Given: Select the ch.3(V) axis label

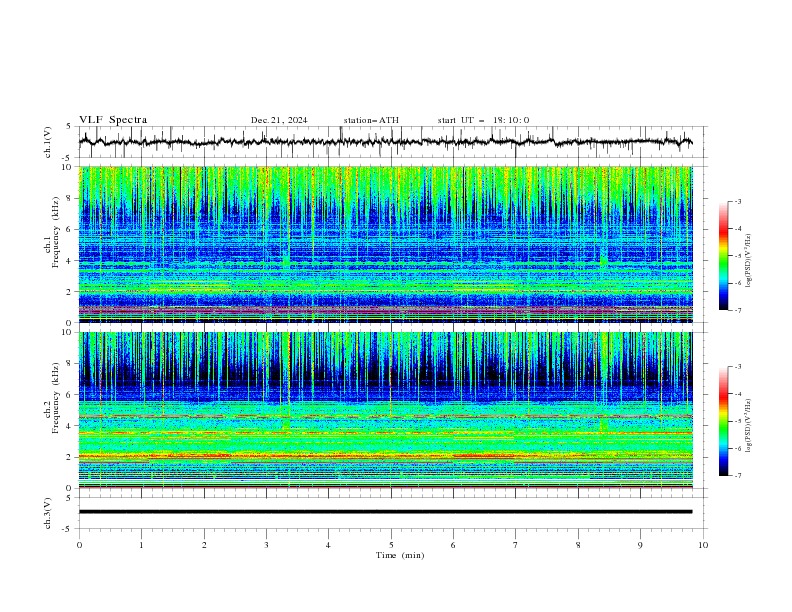Looking at the screenshot, I should point(48,513).
